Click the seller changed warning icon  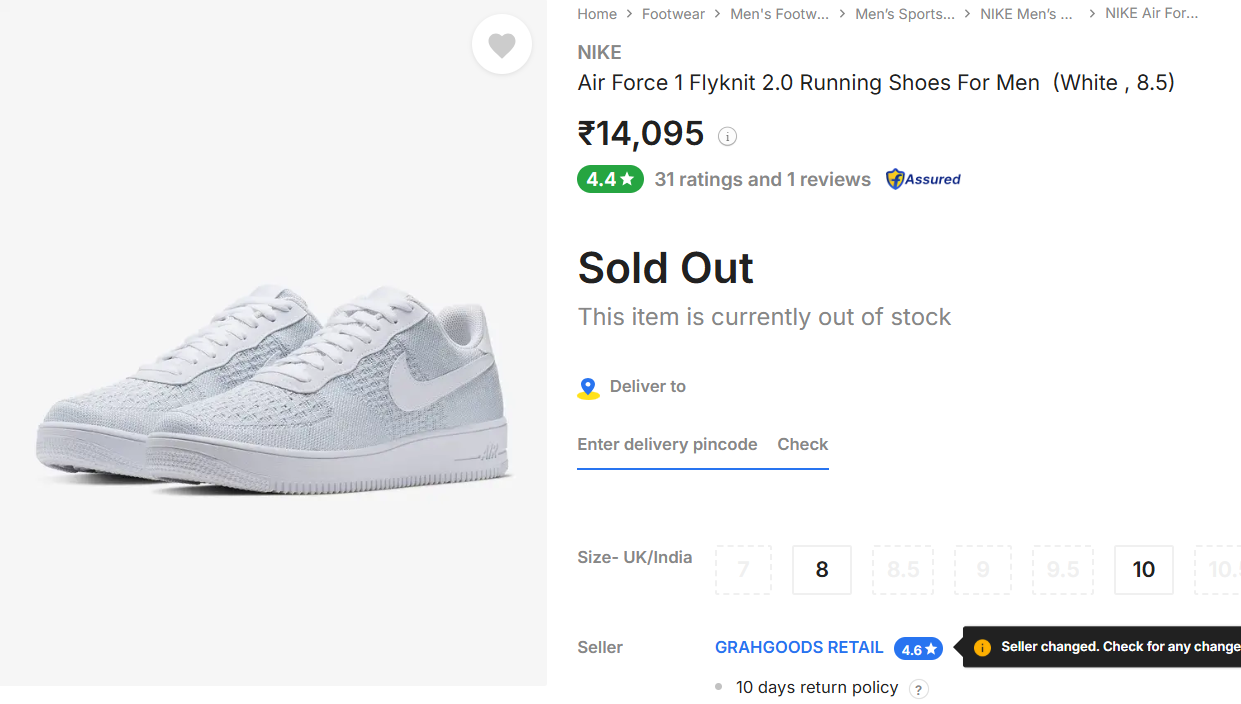coord(982,648)
